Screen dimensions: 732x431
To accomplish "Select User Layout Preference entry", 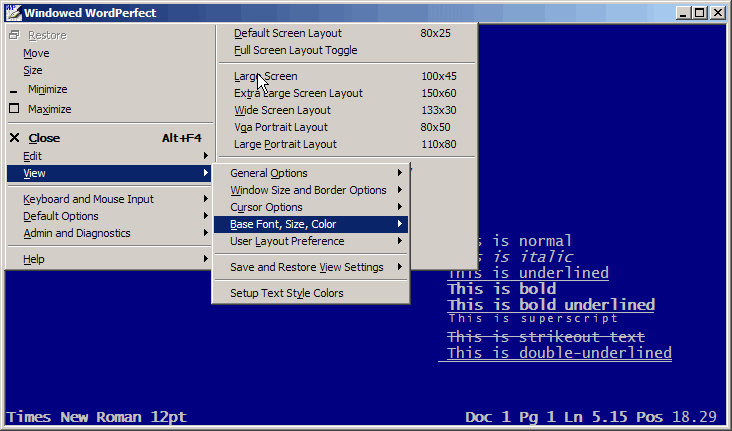I will click(x=287, y=241).
